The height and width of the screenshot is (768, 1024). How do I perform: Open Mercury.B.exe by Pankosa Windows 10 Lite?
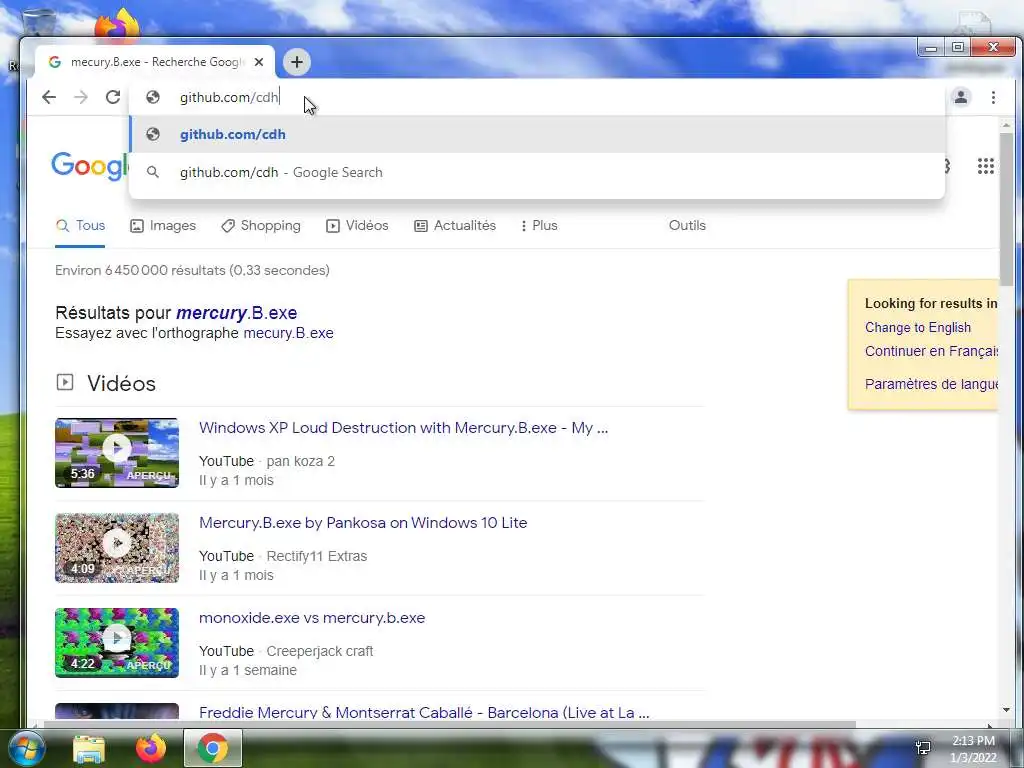[x=362, y=523]
